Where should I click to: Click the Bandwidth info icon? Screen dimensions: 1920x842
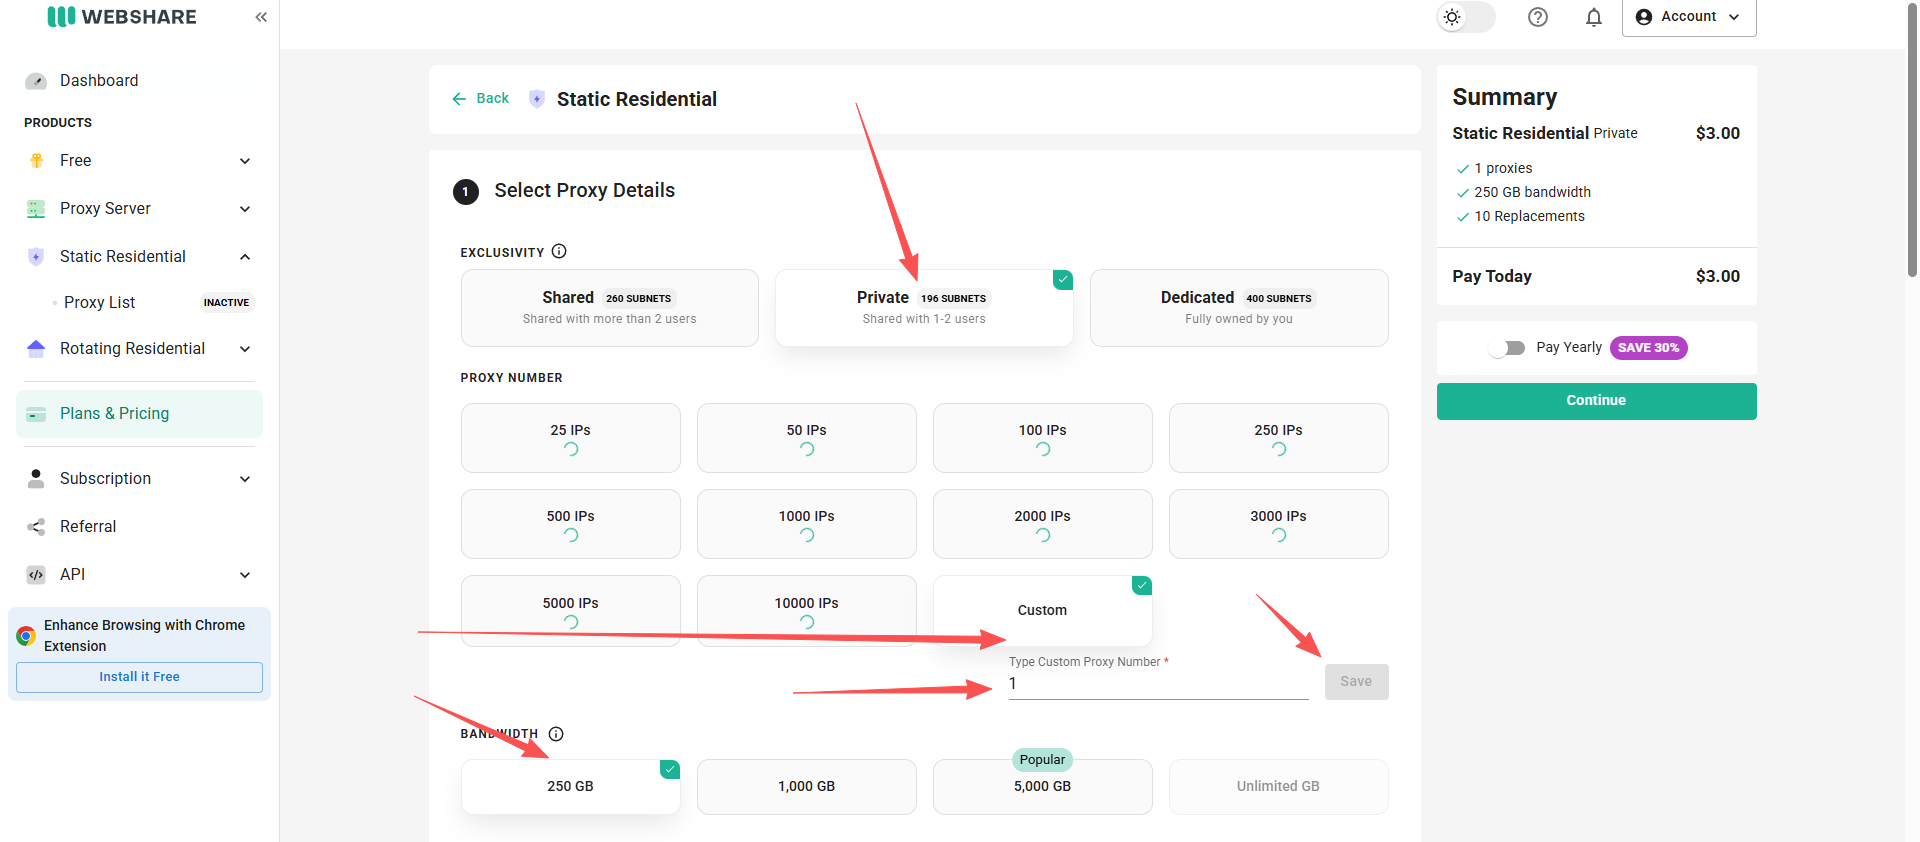[556, 734]
